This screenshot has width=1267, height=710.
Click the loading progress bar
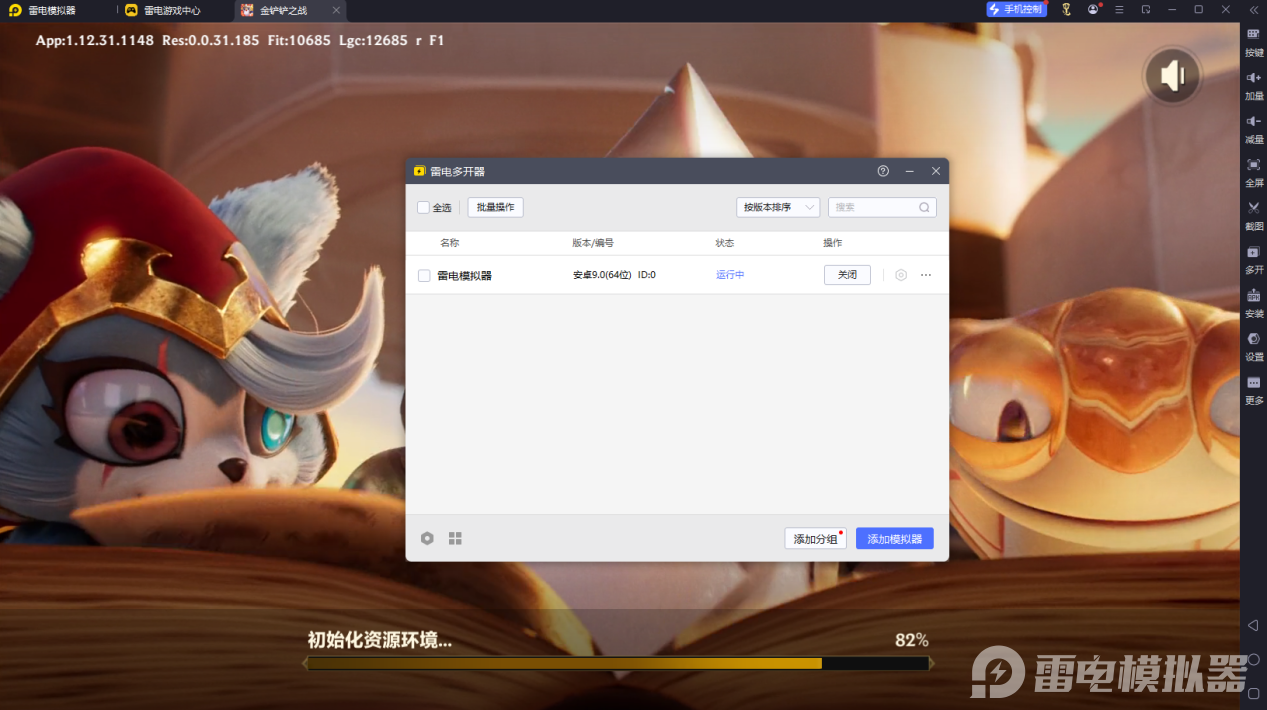click(x=619, y=663)
